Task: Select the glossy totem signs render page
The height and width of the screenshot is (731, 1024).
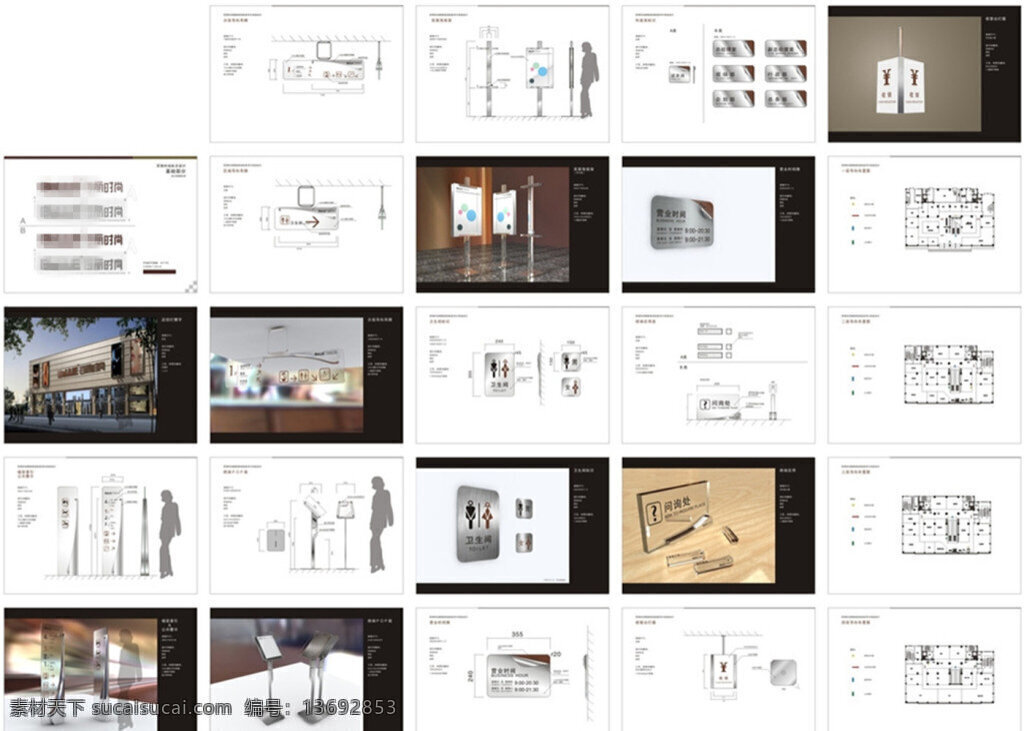Action: coord(100,670)
